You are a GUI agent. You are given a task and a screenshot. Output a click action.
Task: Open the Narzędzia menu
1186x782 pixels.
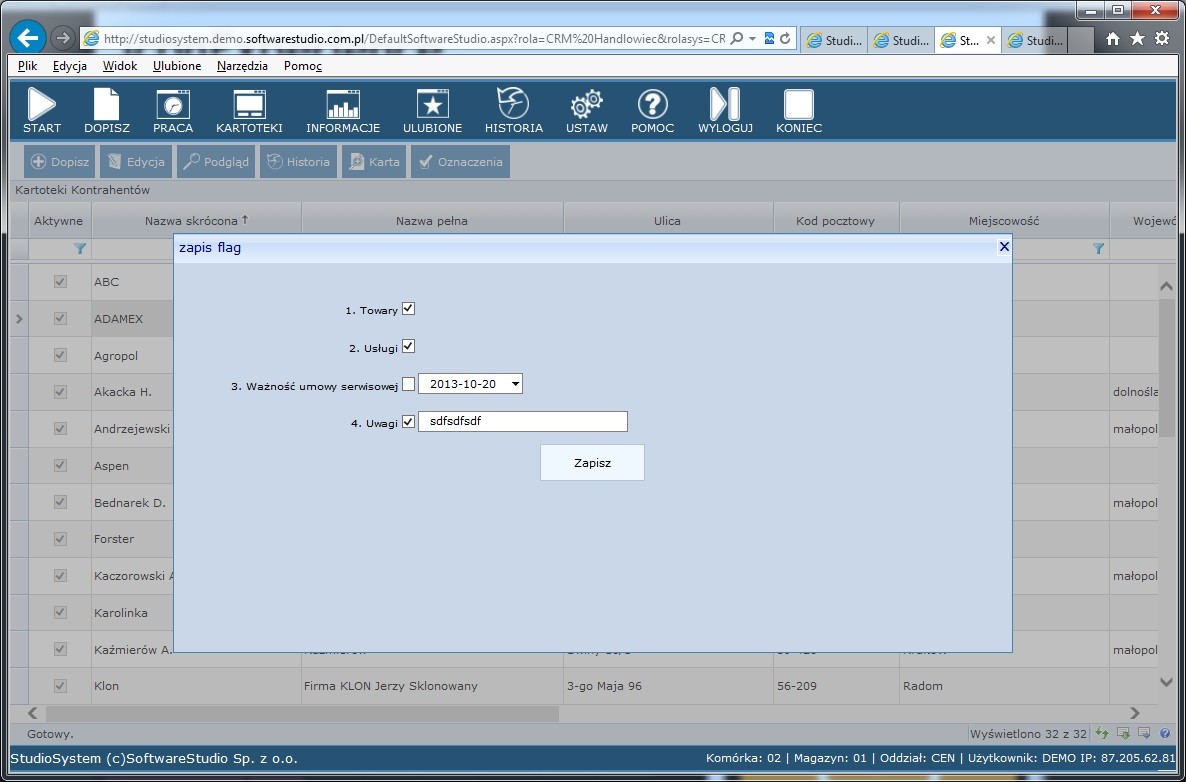(242, 66)
